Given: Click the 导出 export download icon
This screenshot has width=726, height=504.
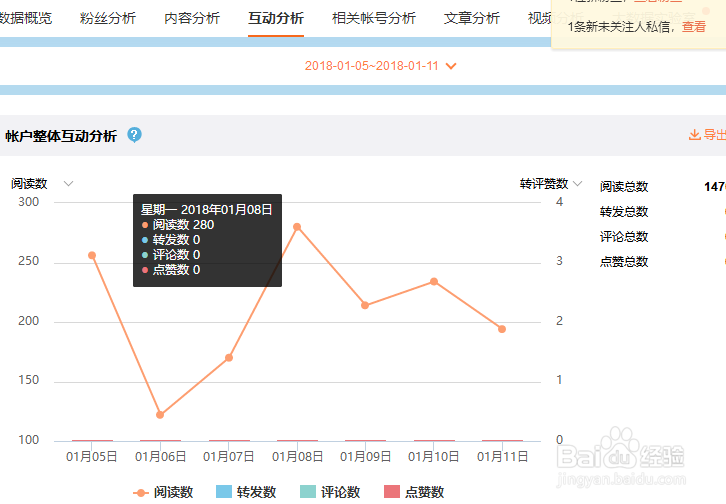Looking at the screenshot, I should click(x=695, y=135).
